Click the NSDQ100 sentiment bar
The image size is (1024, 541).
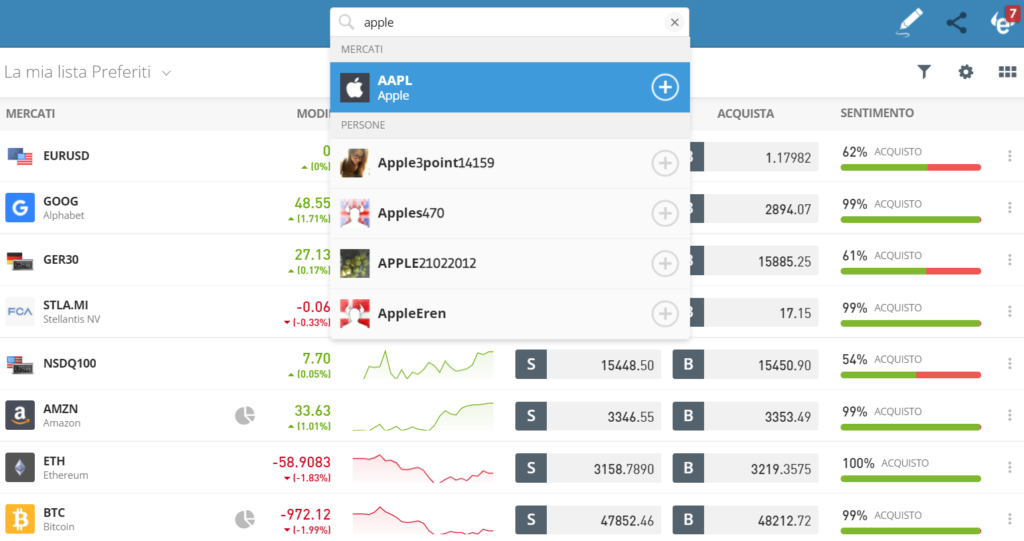pyautogui.click(x=910, y=375)
